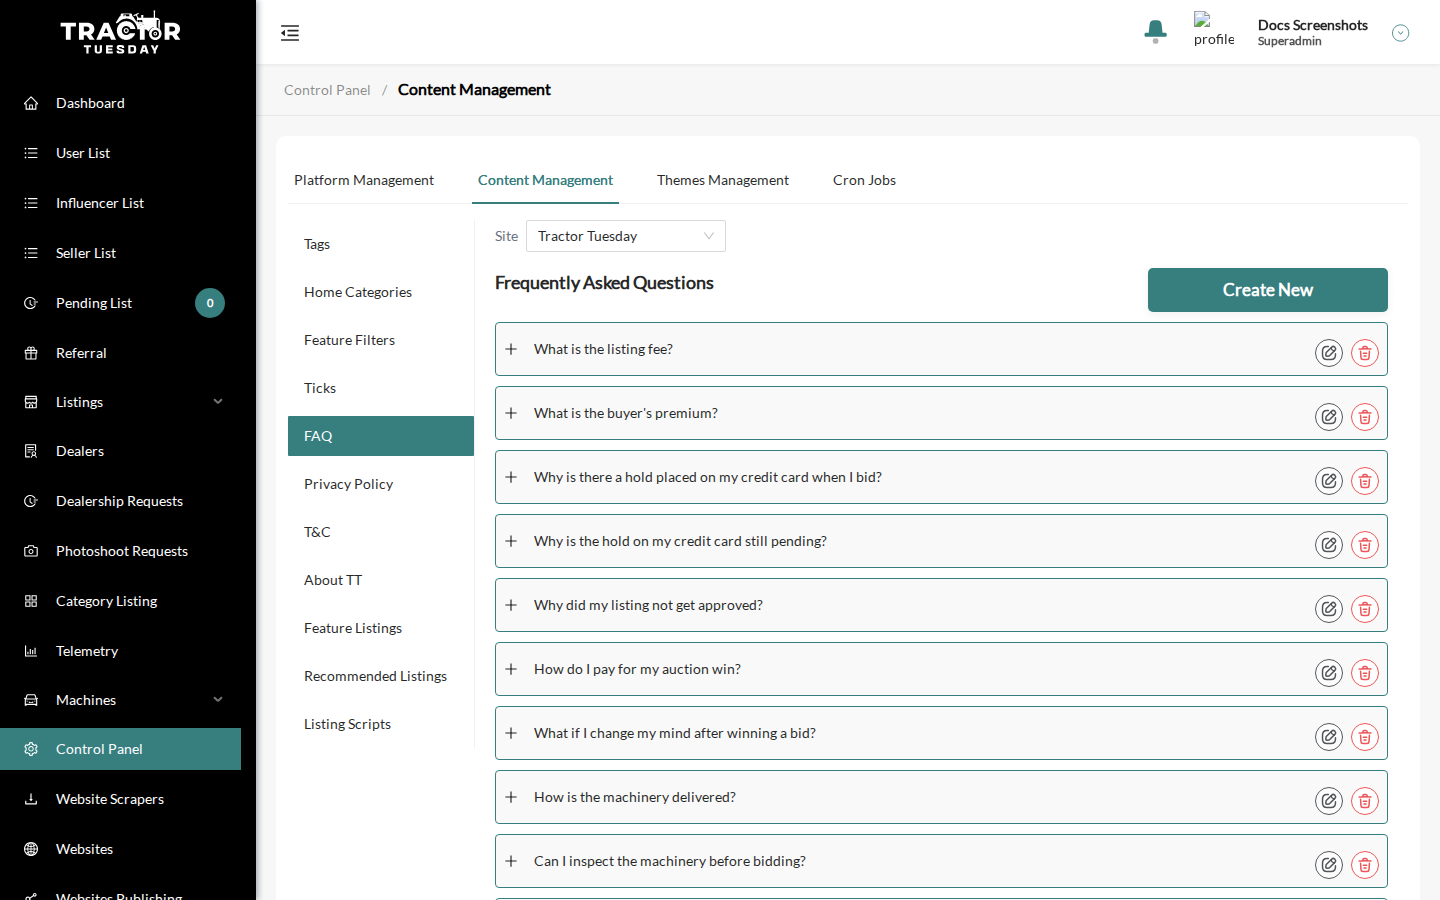Open Website Scrapers in the sidebar
Screen dimensions: 1440x900
[x=120, y=799]
